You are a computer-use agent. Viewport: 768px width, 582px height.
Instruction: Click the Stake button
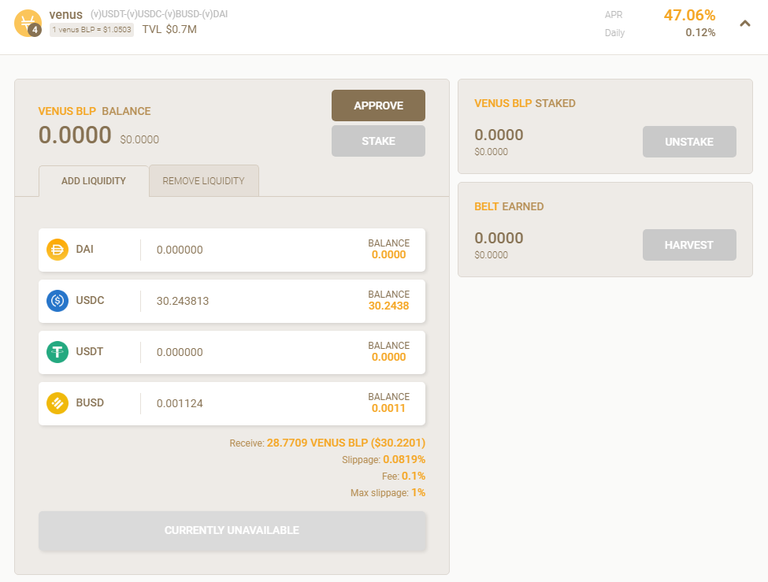(x=378, y=141)
